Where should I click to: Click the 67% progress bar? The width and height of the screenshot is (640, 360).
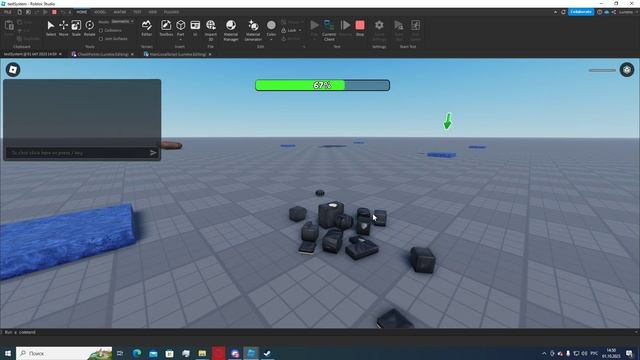pyautogui.click(x=322, y=85)
